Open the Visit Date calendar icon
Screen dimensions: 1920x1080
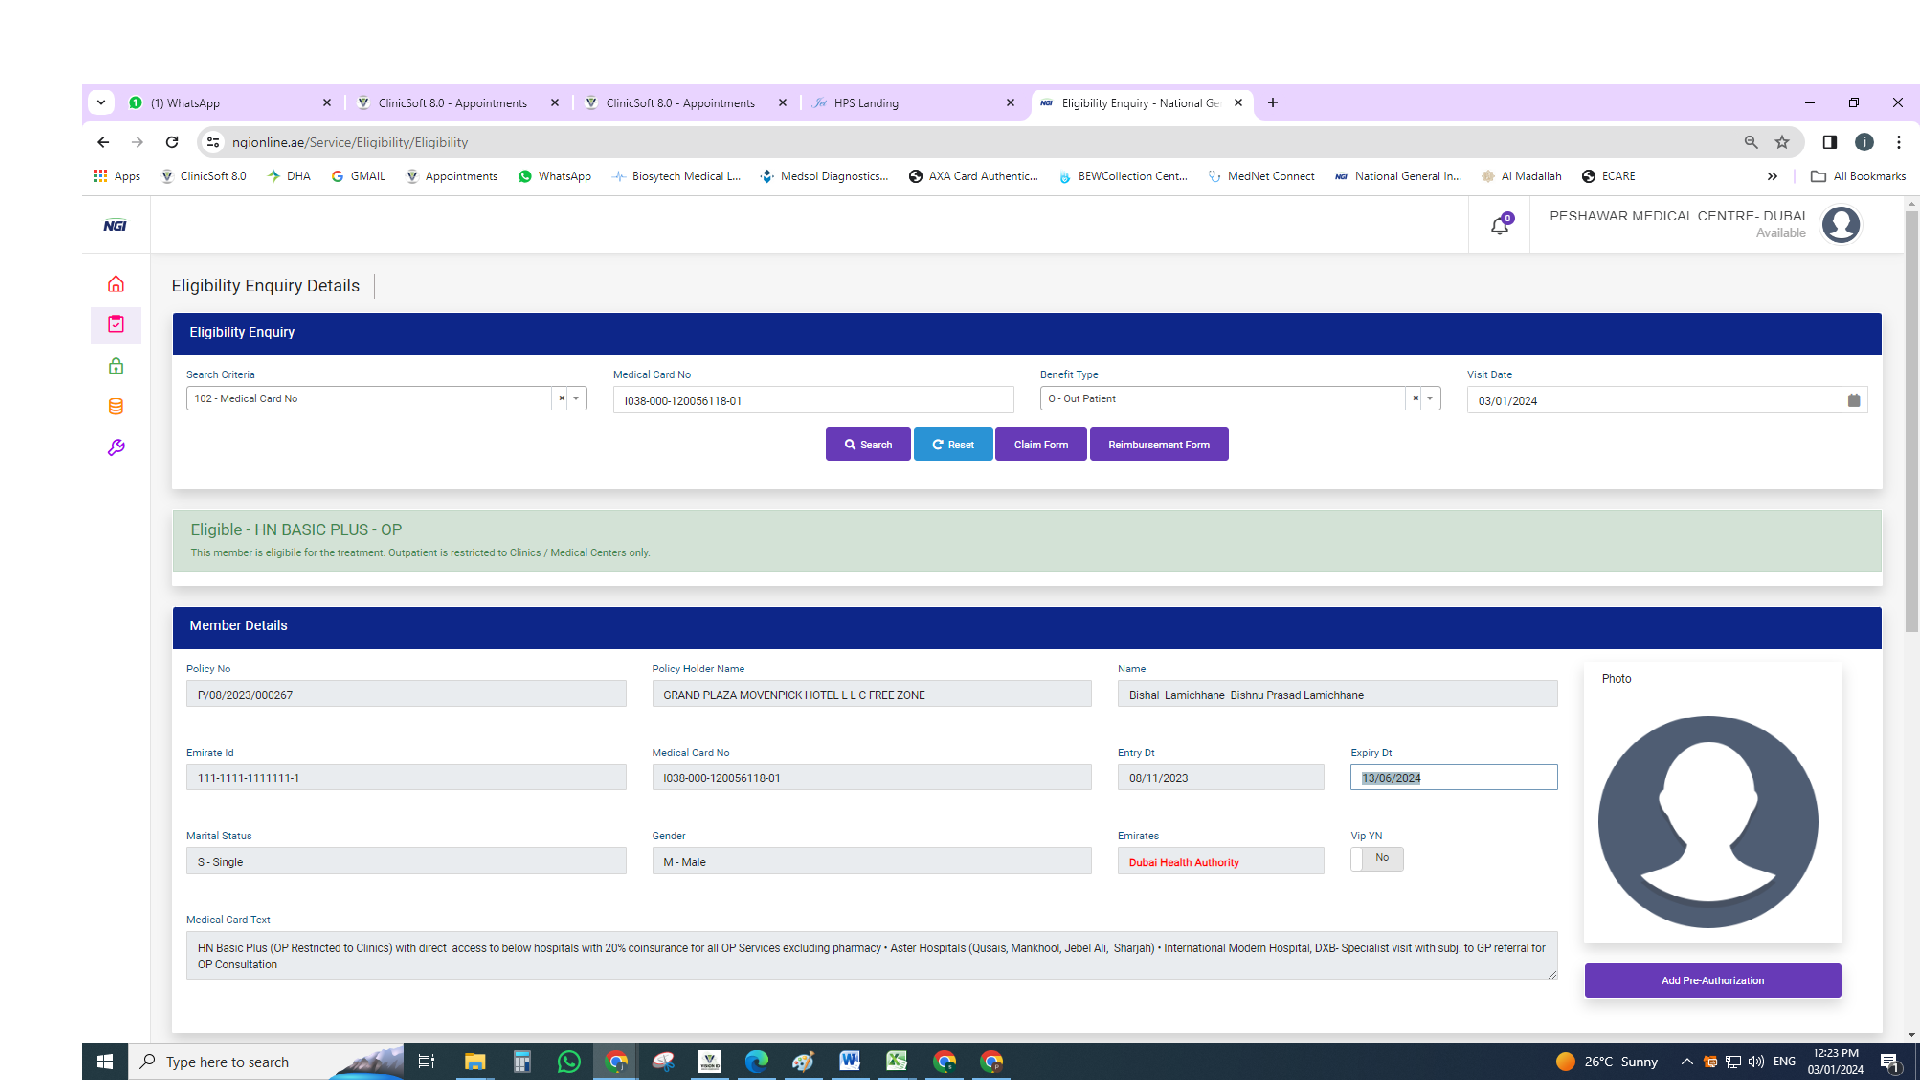pos(1854,400)
